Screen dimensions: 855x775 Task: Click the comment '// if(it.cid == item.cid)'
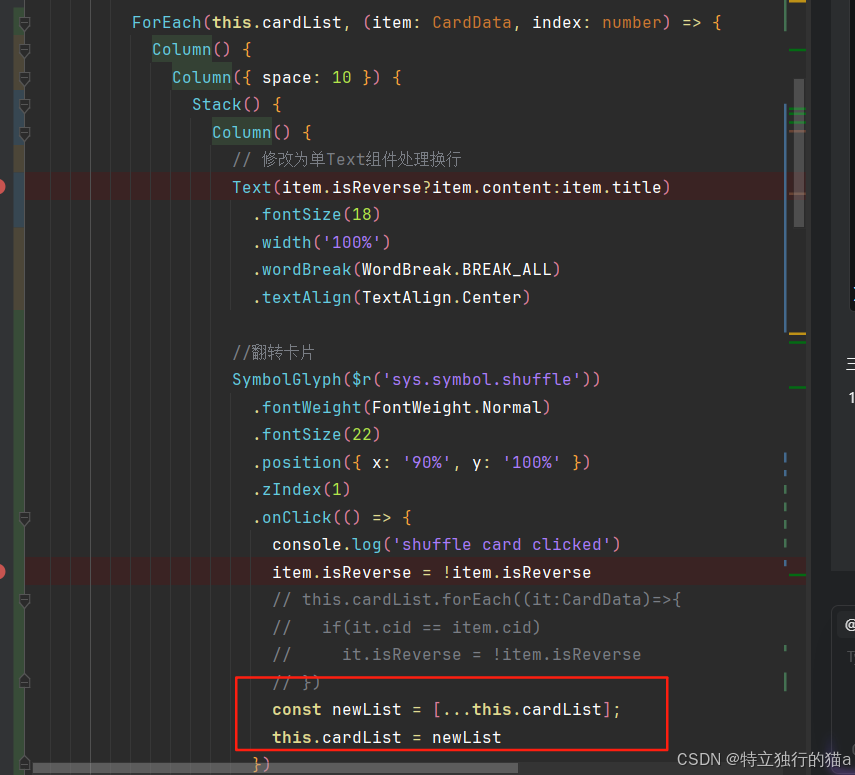tap(407, 628)
